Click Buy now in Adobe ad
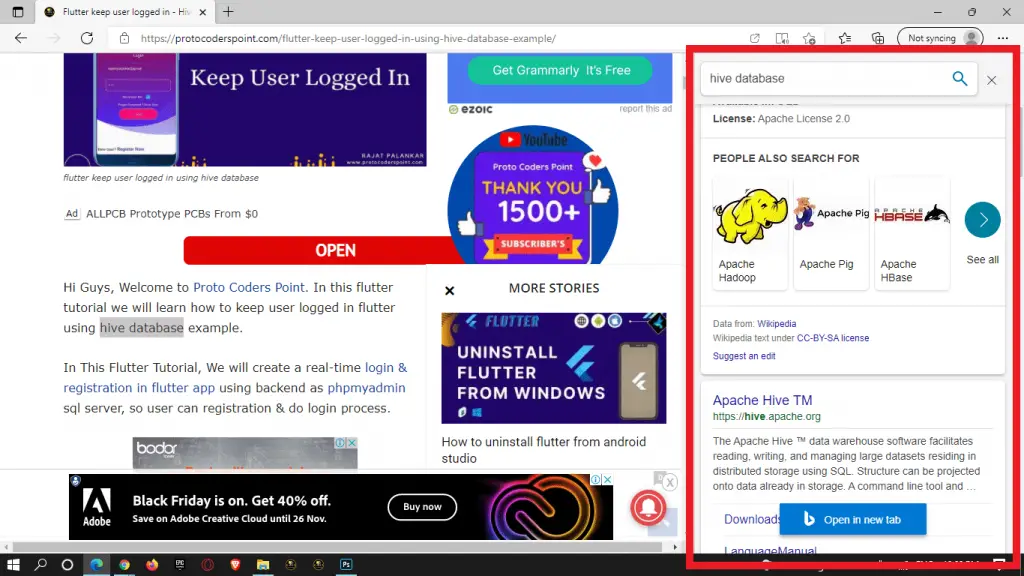This screenshot has height=576, width=1024. 422,507
